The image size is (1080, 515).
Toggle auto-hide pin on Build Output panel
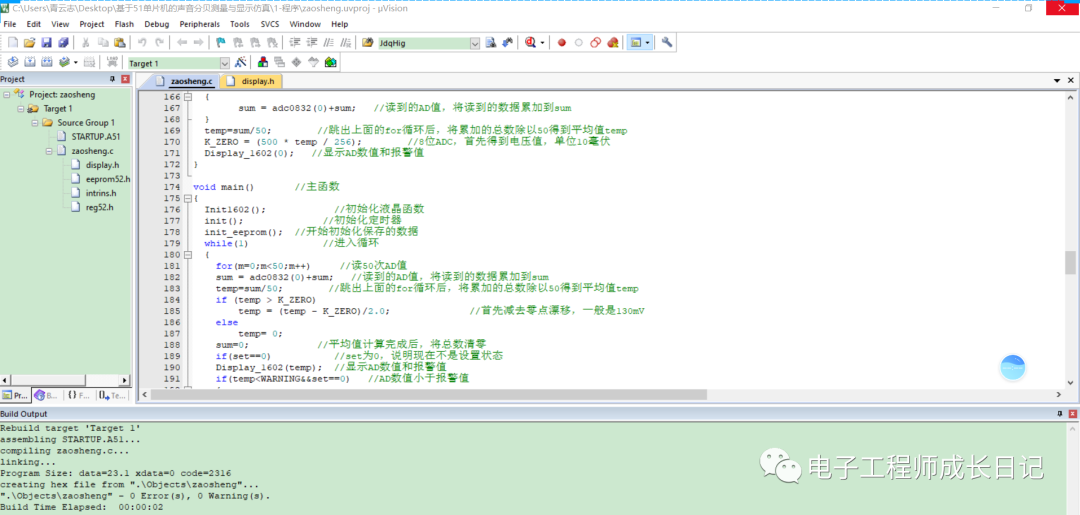tap(1059, 414)
